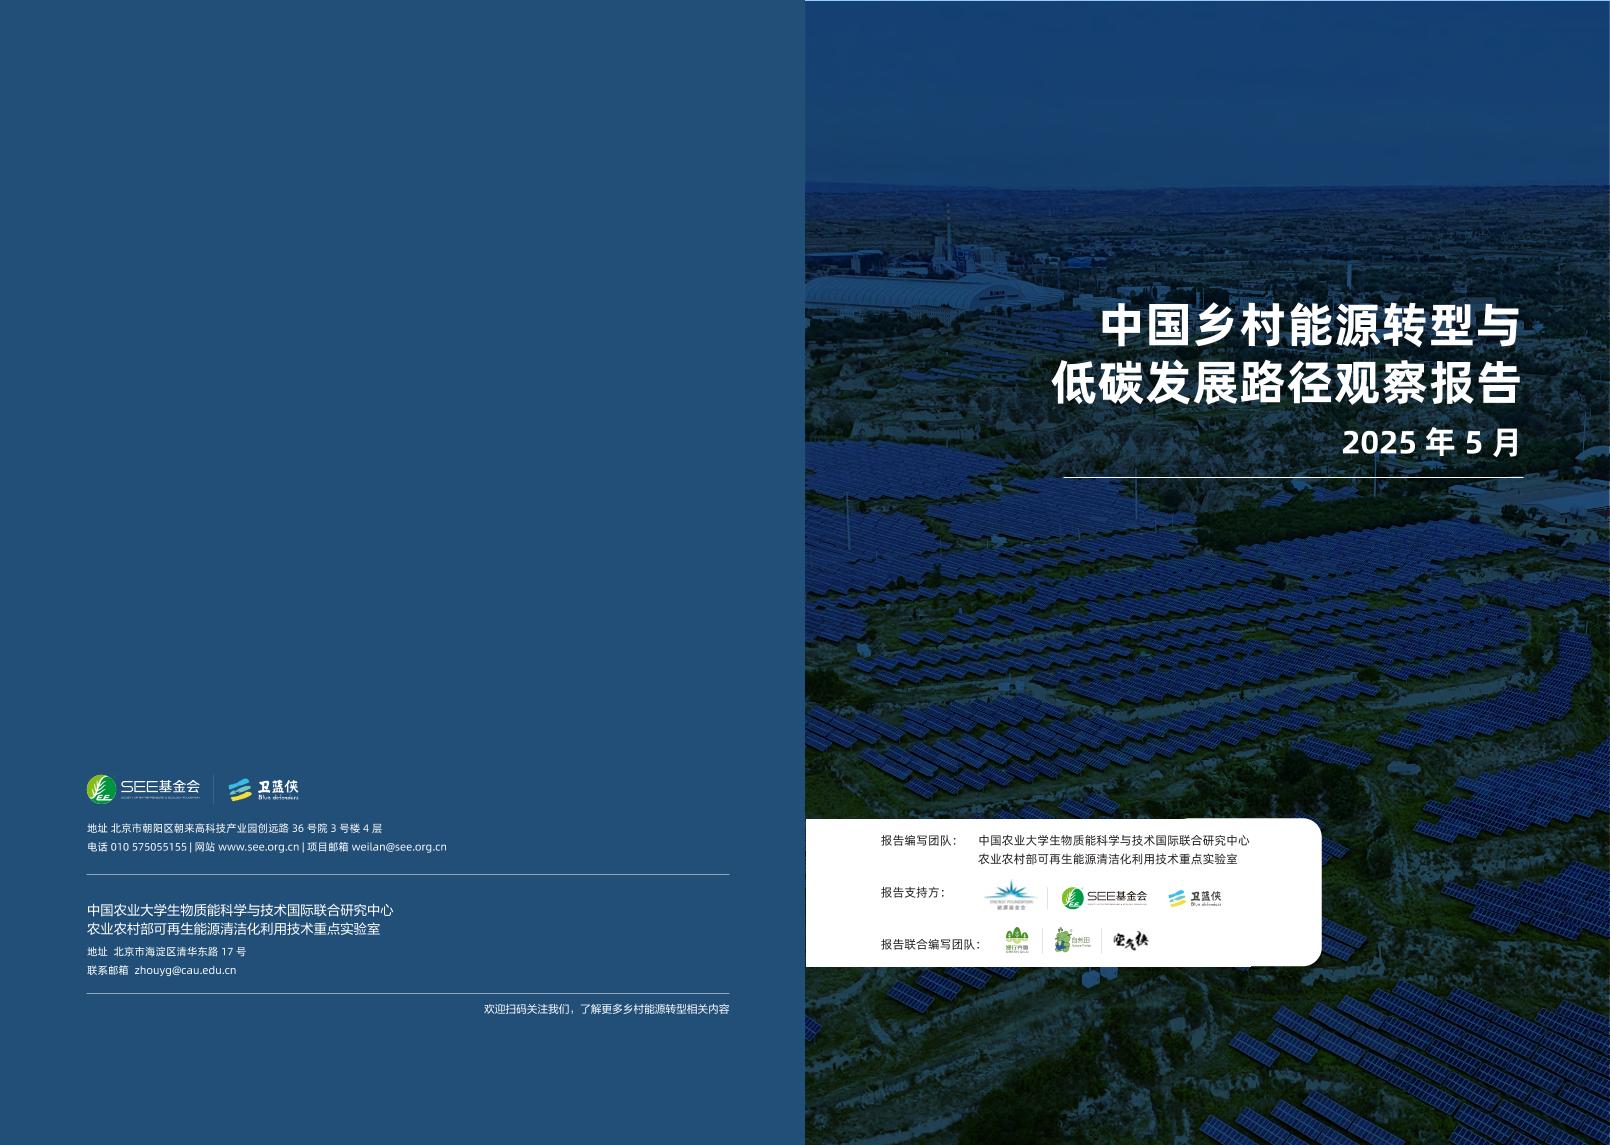This screenshot has height=1145, width=1610.
Task: Select the 卫蓝侠 logo under 报告支持方
Action: (x=1195, y=899)
